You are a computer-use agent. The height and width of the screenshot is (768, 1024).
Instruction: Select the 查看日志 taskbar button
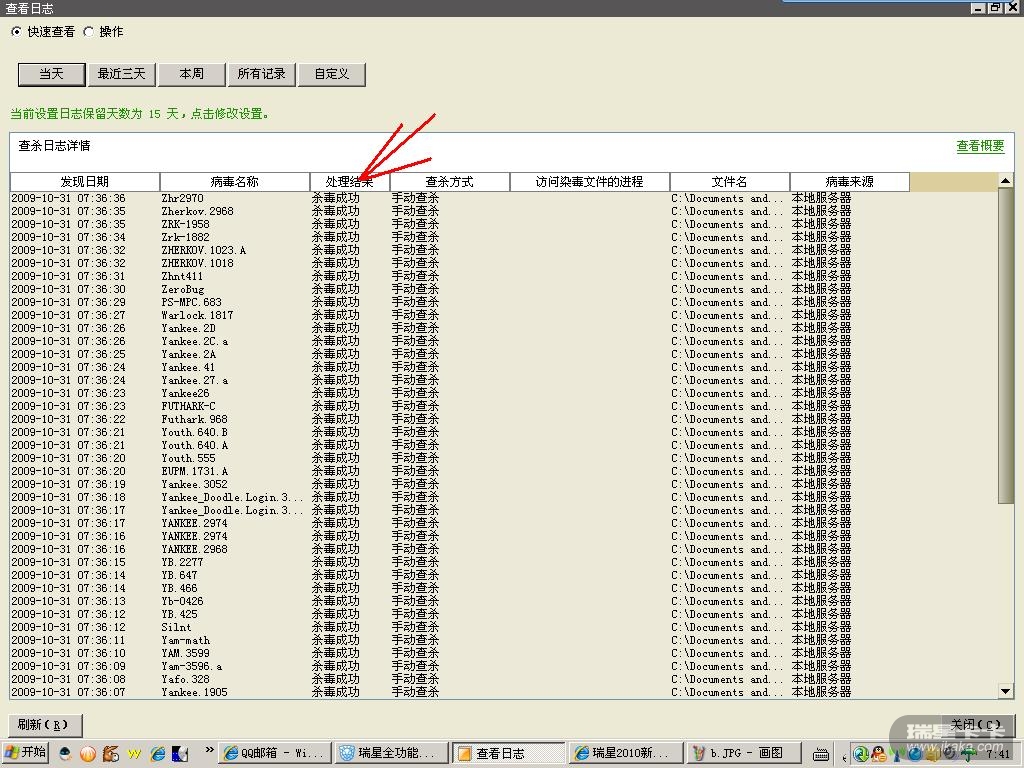(x=508, y=753)
